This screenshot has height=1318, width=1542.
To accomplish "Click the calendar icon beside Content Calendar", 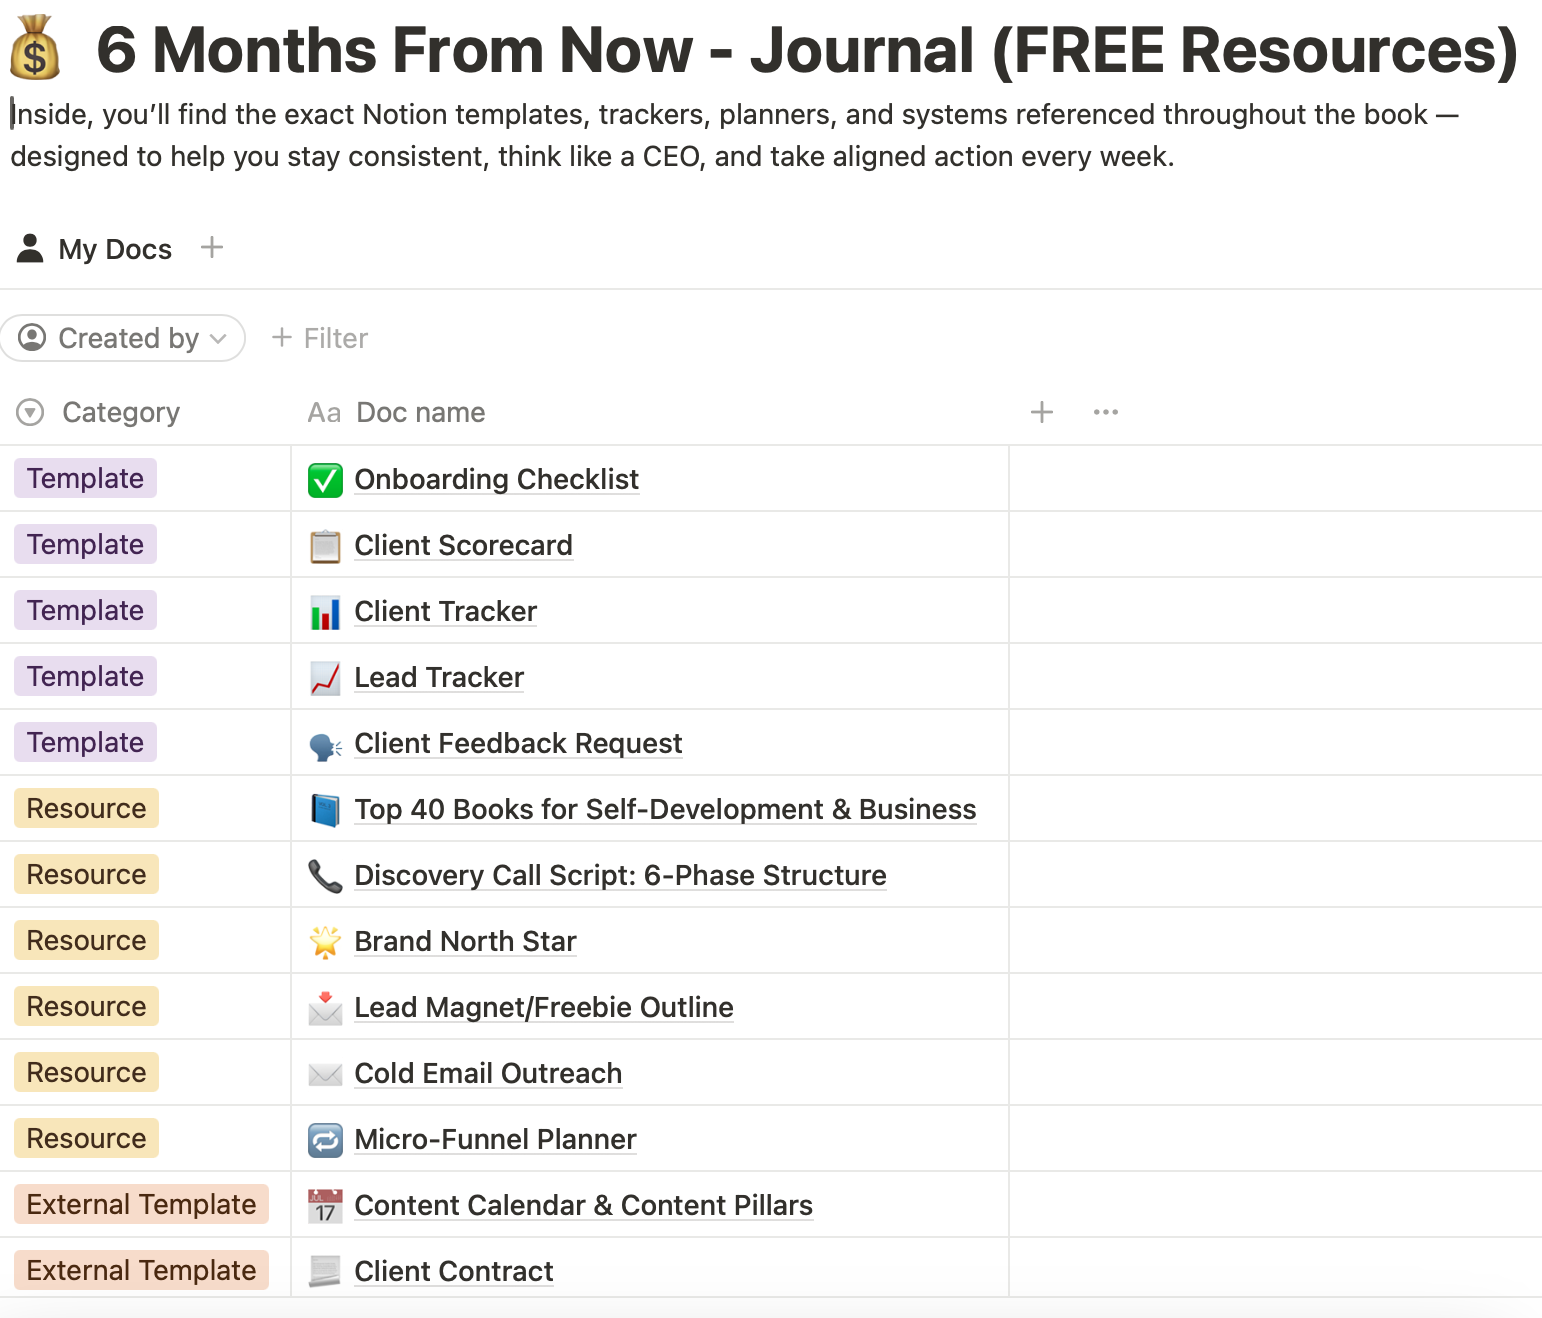I will click(325, 1206).
